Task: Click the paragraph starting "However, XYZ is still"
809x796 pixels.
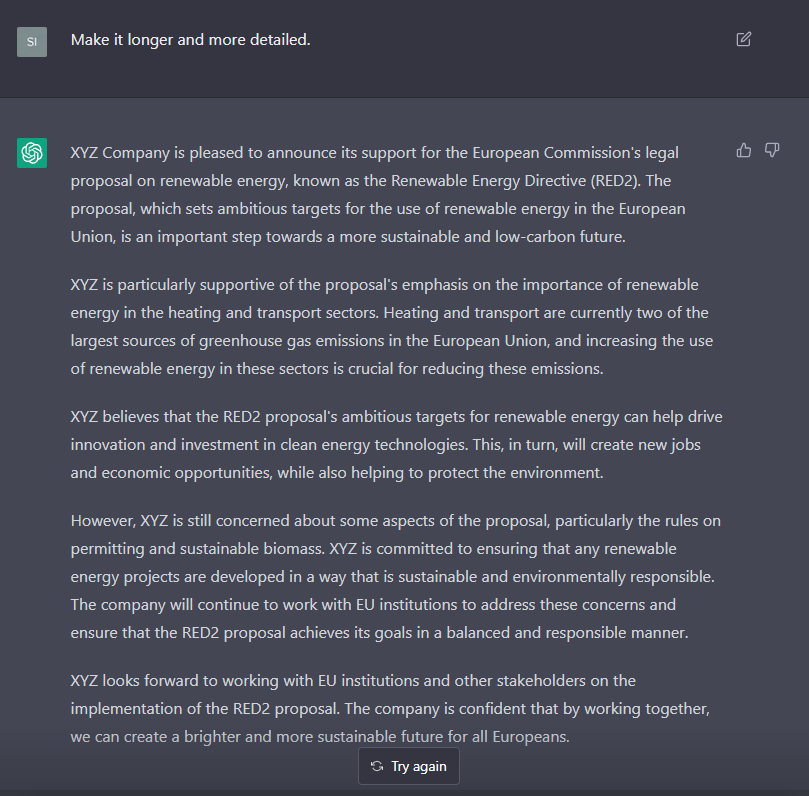Action: (396, 576)
